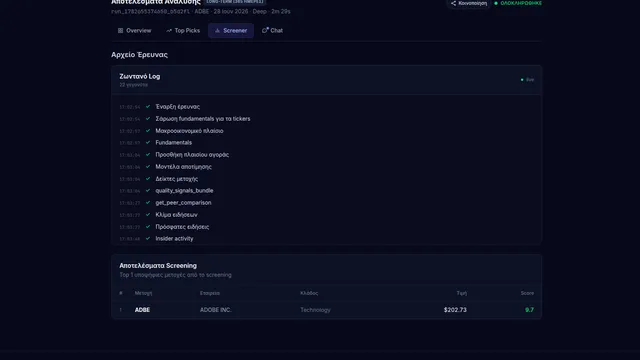Click the check icon next to Σάρωση fundamentals
640x360 pixels.
(x=148, y=119)
